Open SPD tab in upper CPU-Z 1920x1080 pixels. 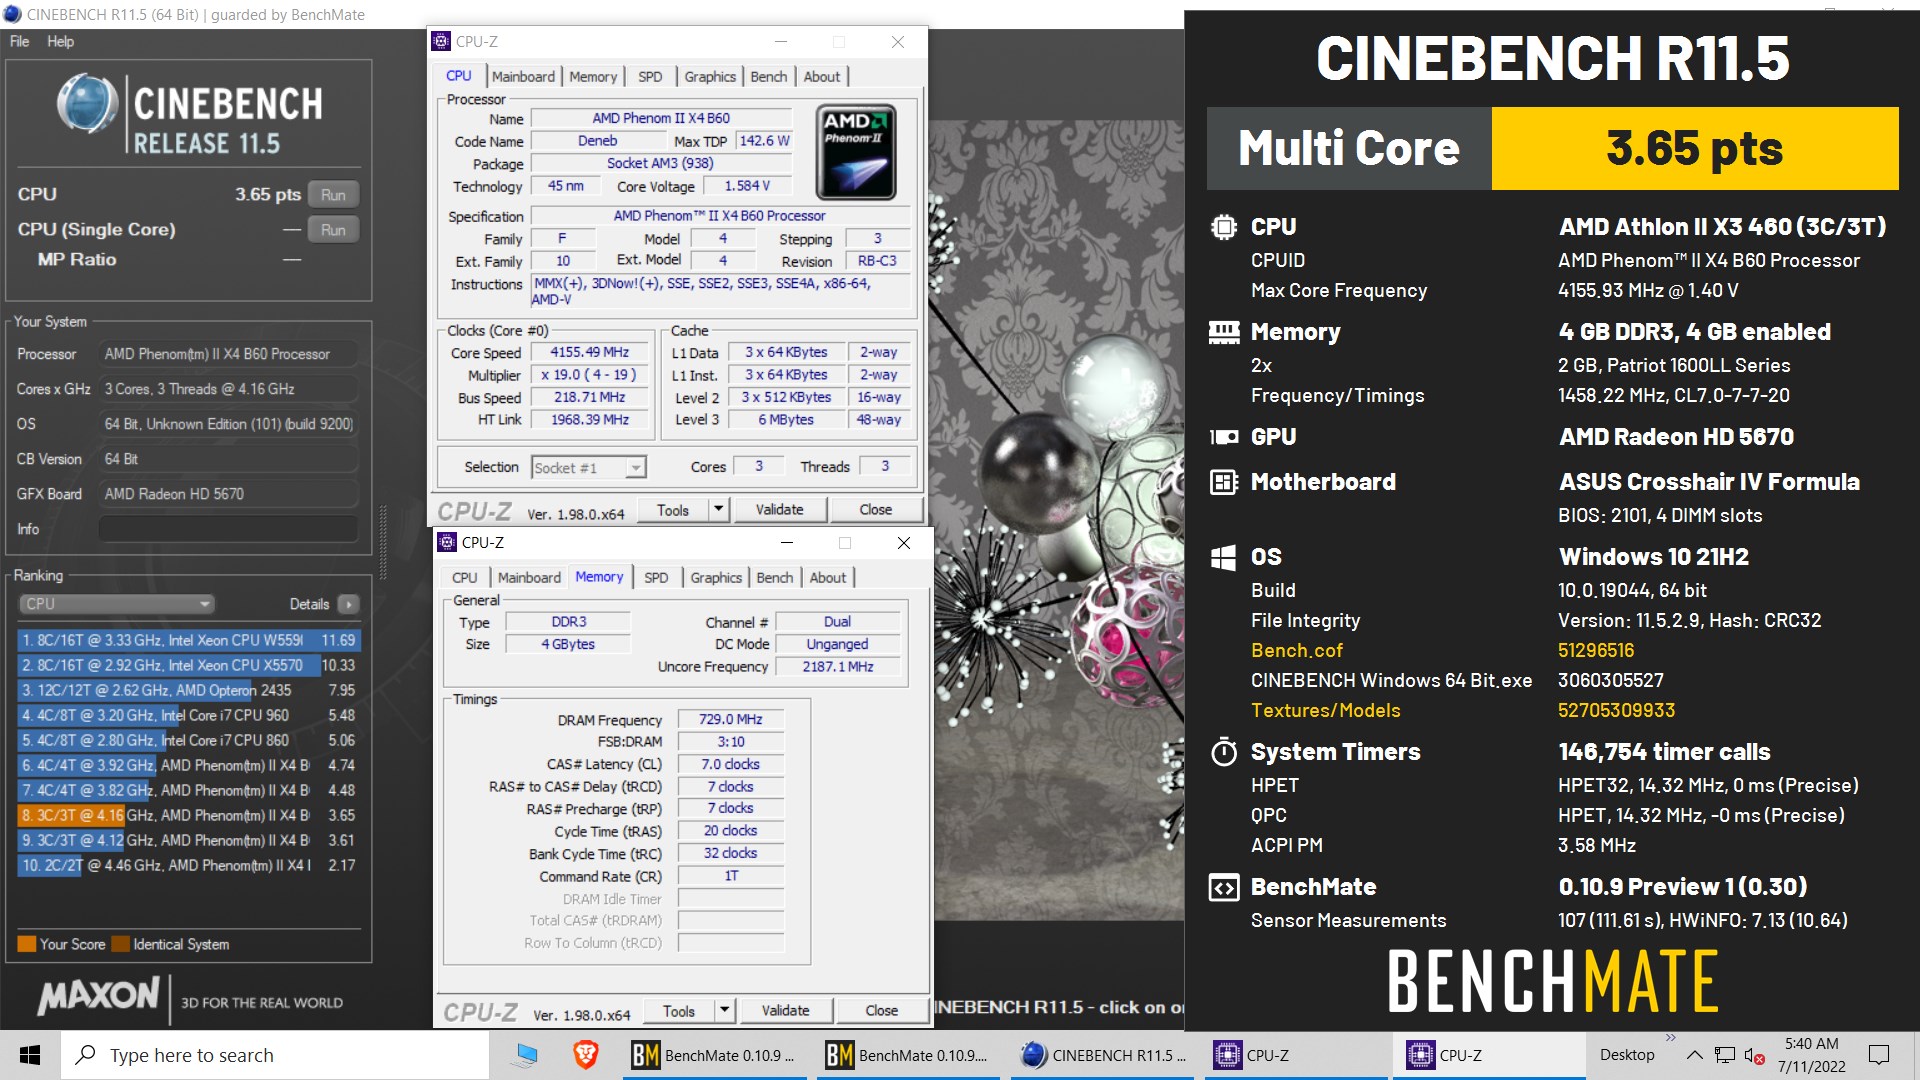[650, 77]
